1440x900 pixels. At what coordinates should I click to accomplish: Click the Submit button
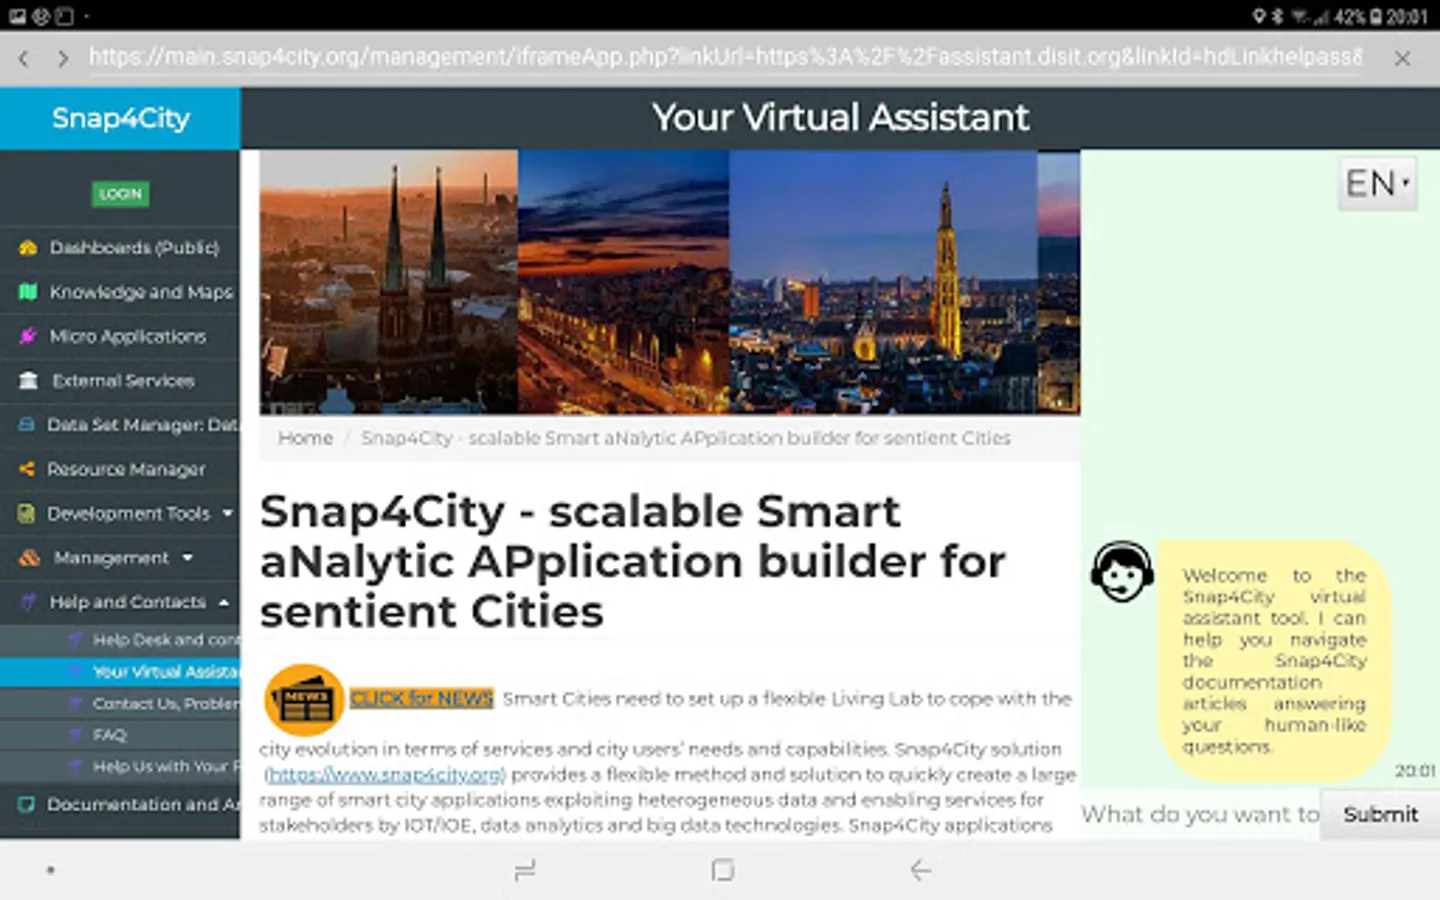click(x=1380, y=814)
